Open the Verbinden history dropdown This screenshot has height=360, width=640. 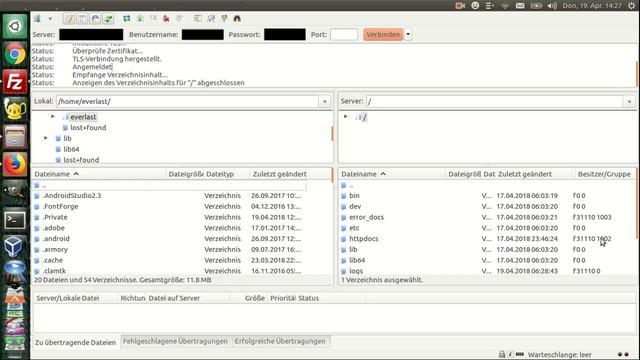408,35
